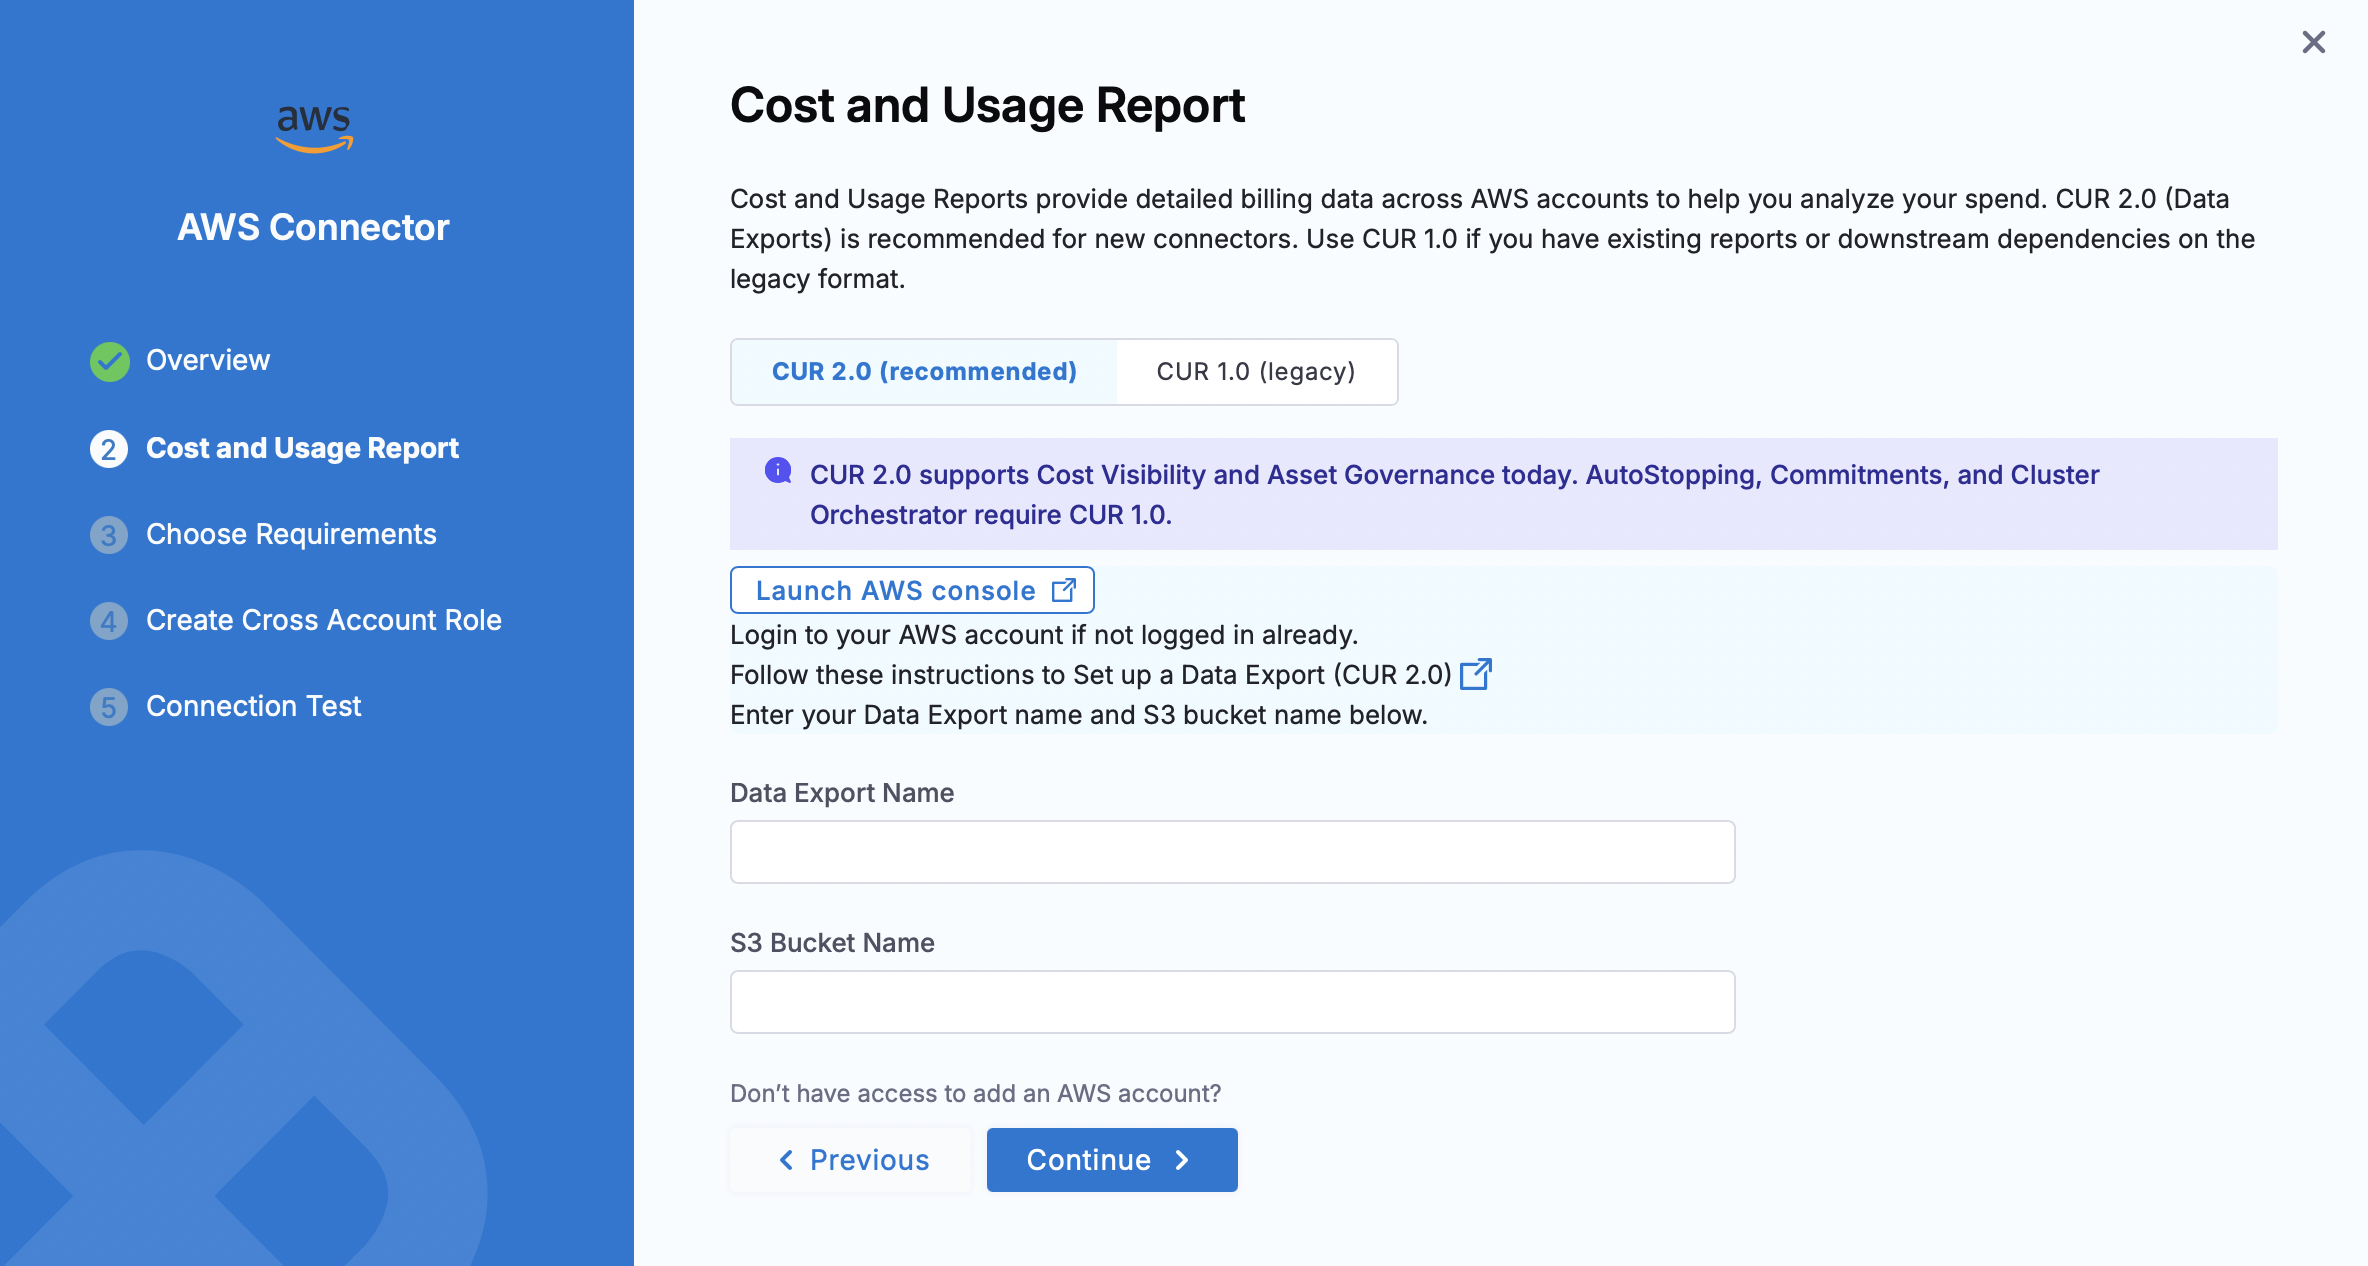
Task: Switch to CUR 1.0 (legacy) tab
Action: [x=1256, y=372]
